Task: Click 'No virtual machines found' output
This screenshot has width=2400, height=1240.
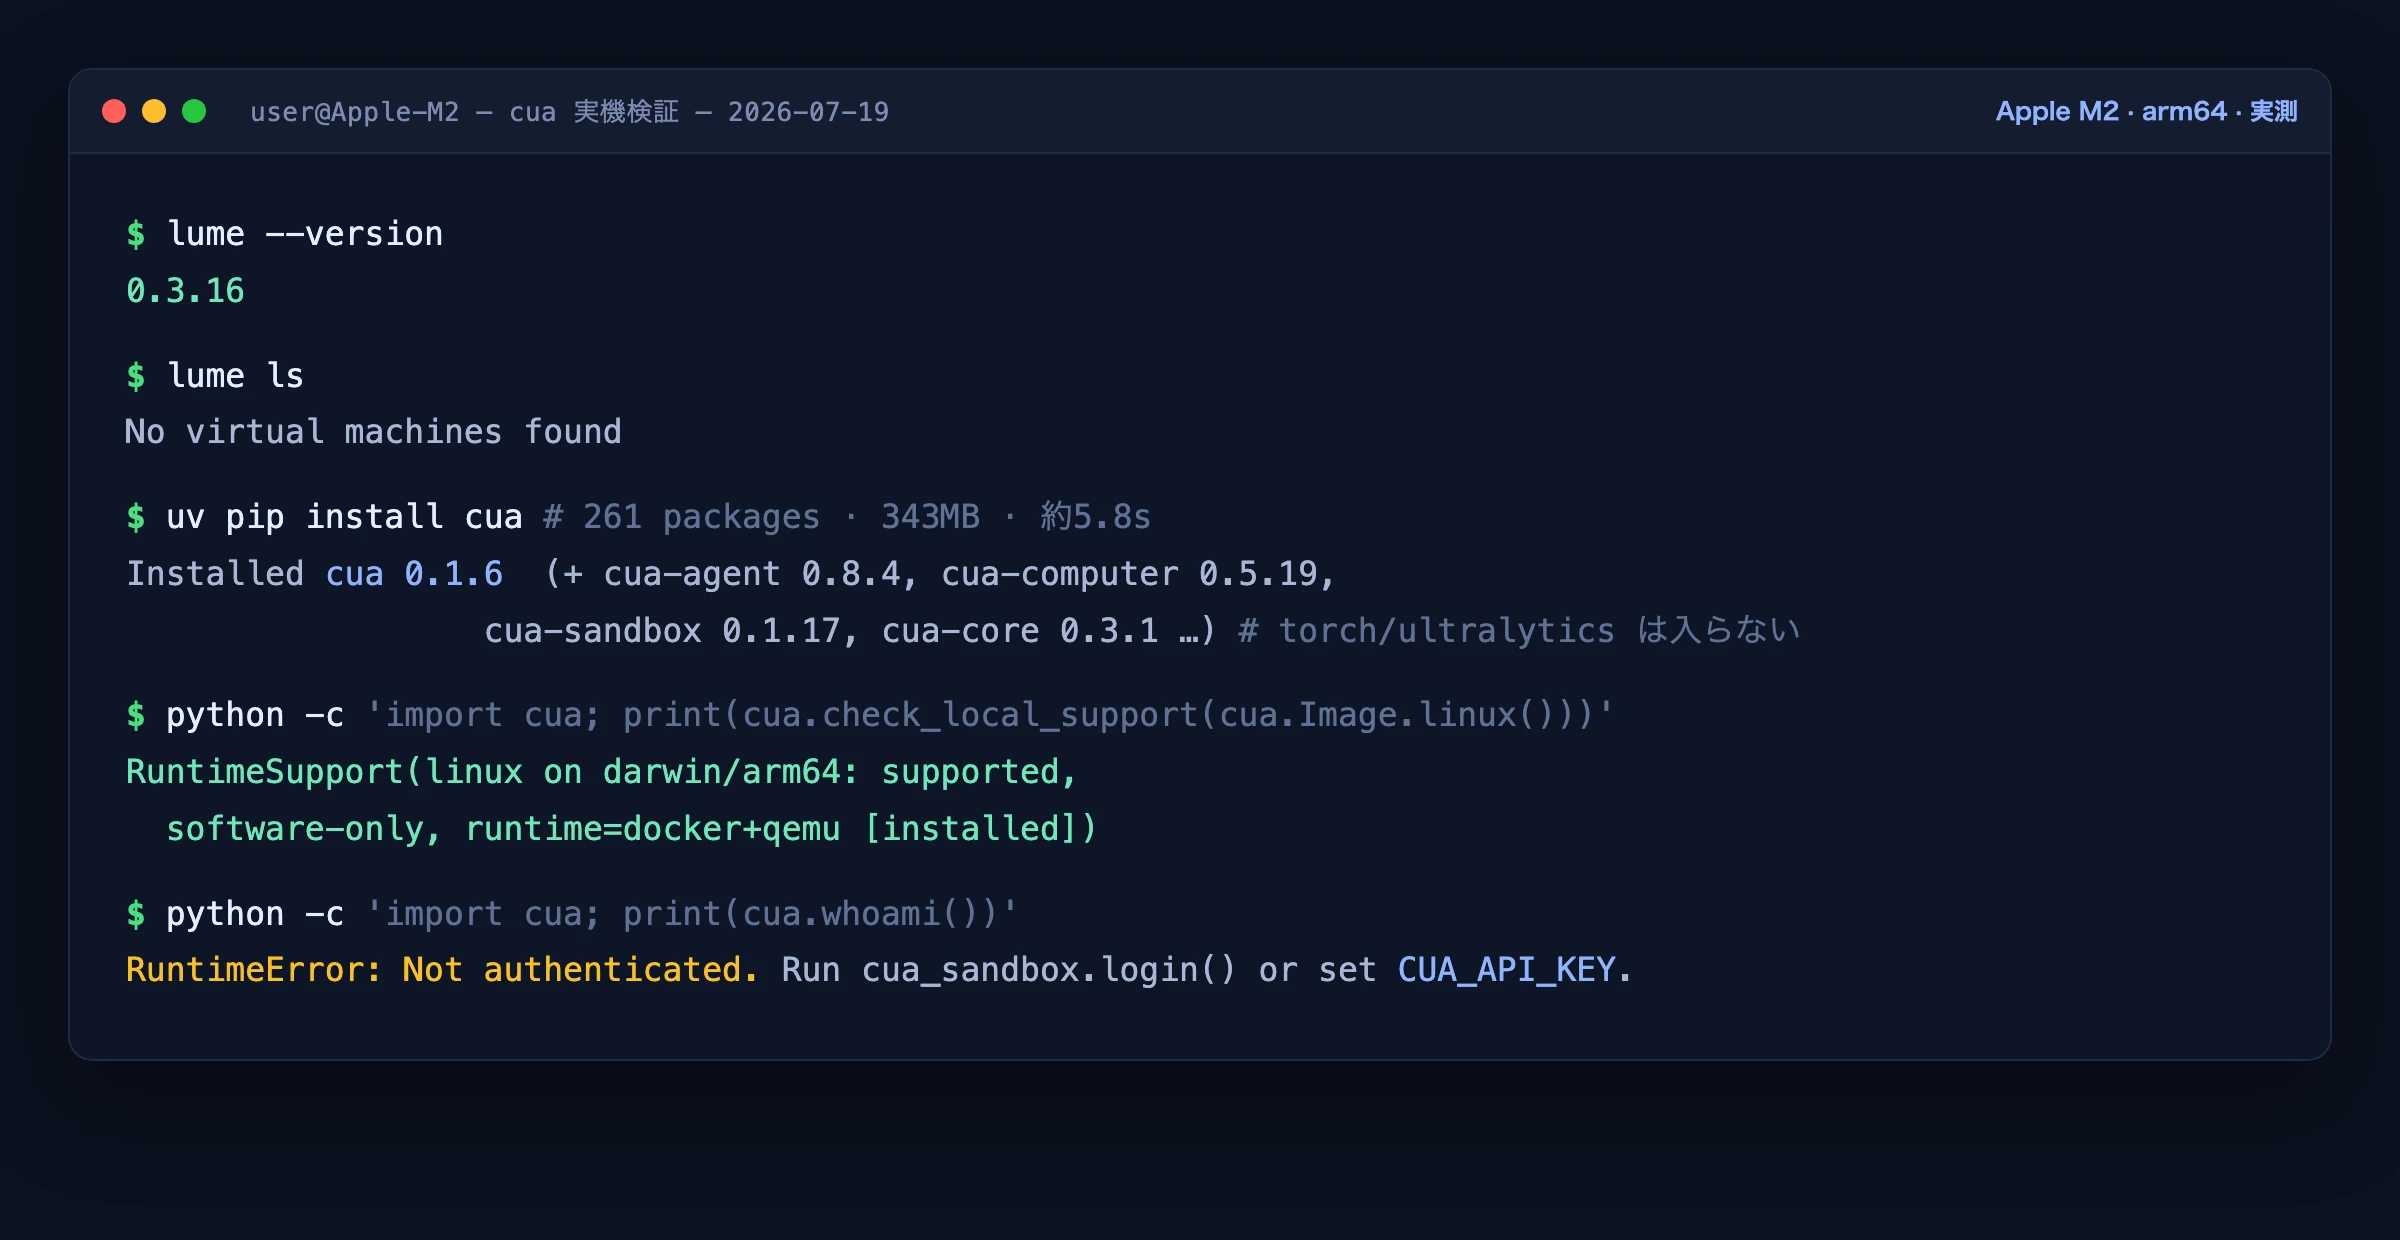Action: coord(373,432)
